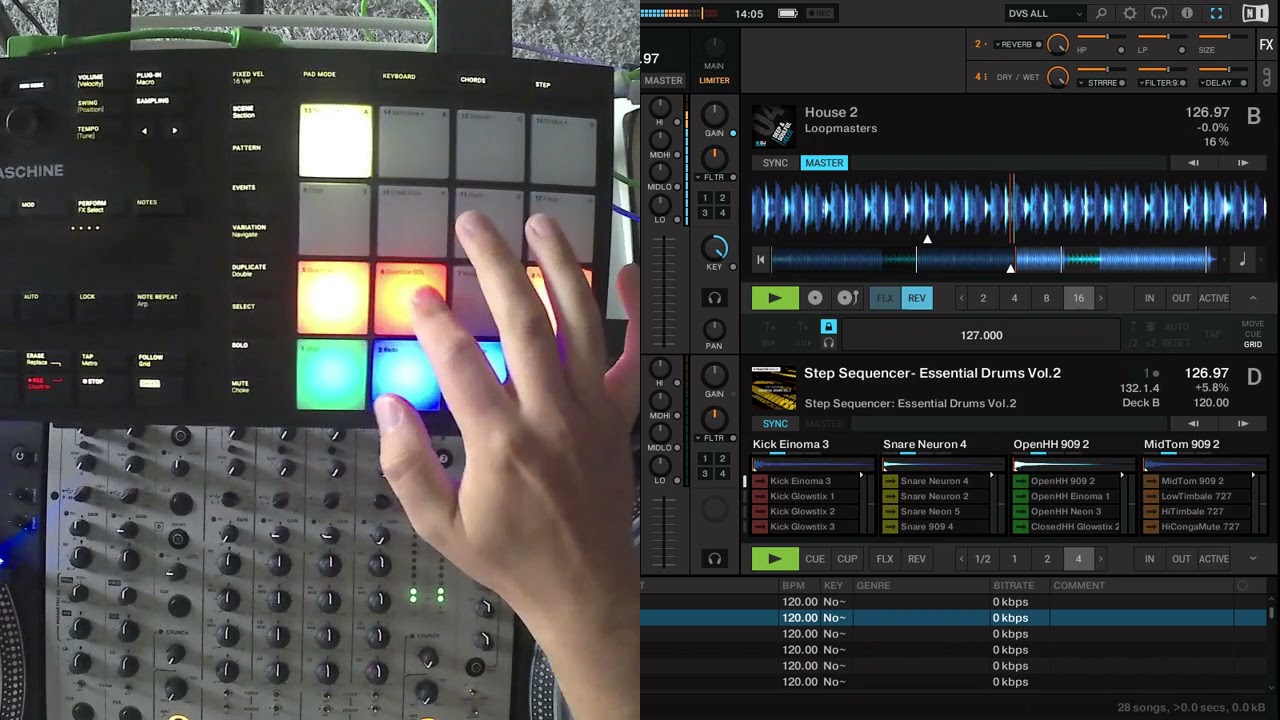The width and height of the screenshot is (1280, 720).
Task: Click the NI logo in Traktor header
Action: pyautogui.click(x=1254, y=14)
